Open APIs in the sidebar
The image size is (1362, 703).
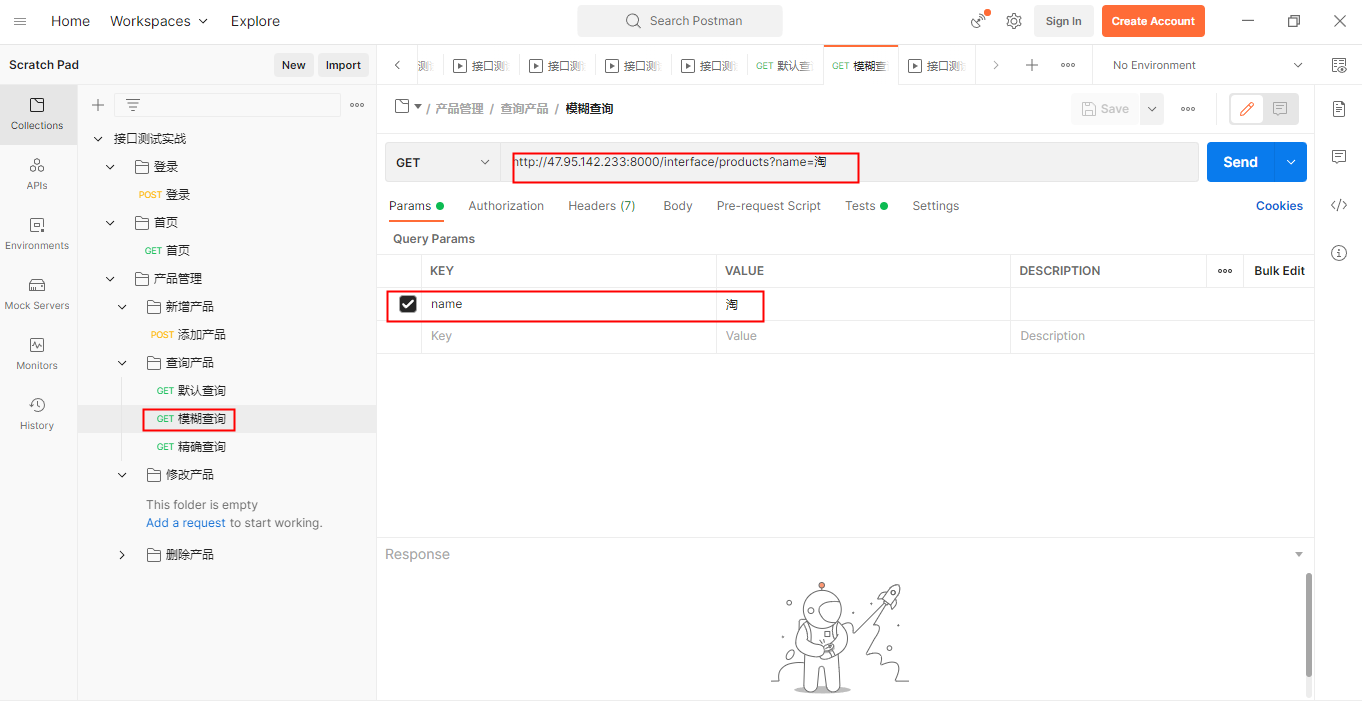[x=37, y=174]
